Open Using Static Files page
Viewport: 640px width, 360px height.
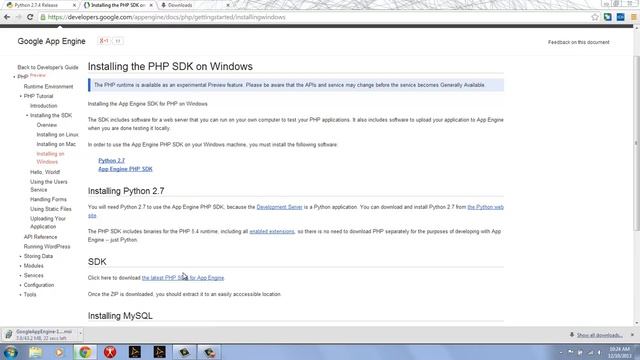point(51,209)
